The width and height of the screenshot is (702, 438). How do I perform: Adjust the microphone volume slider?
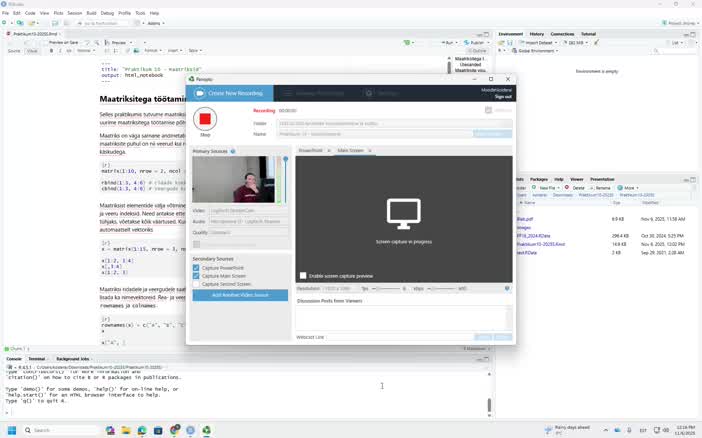286,179
